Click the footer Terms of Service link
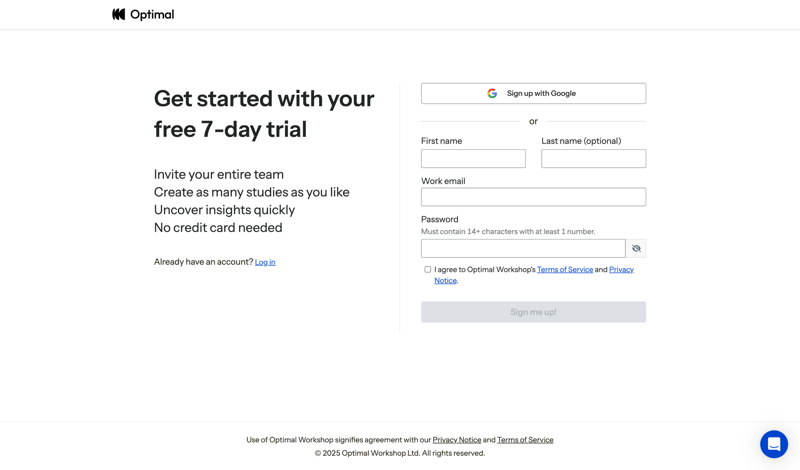This screenshot has width=800, height=470. click(x=525, y=440)
